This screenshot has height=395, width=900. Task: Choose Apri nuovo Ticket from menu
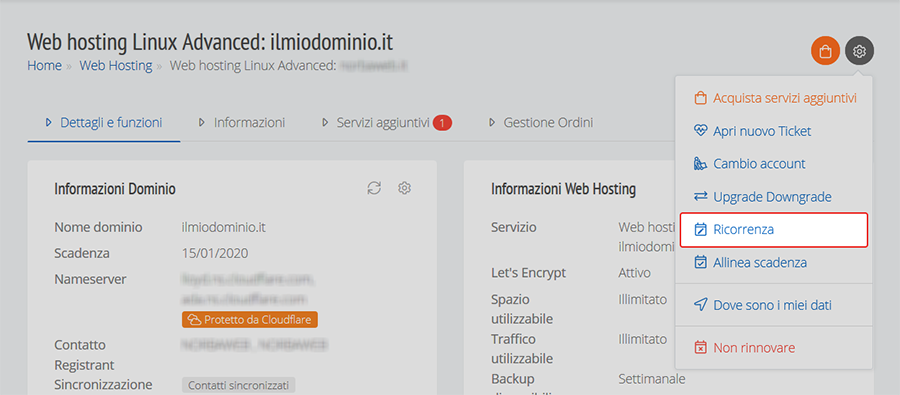pos(774,131)
